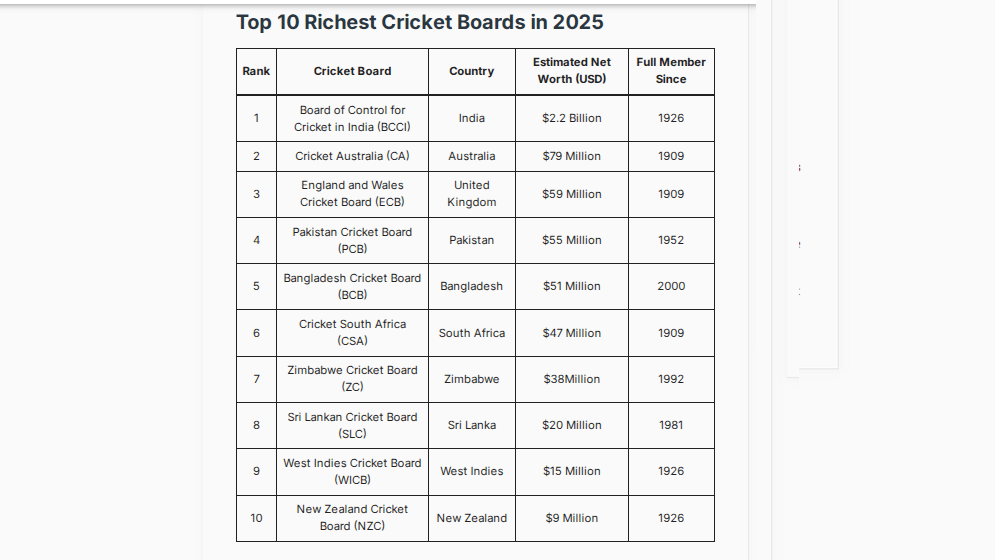Click the 'England and Wales Cricket Board (ECB)' cell
This screenshot has height=560, width=995.
pyautogui.click(x=352, y=194)
